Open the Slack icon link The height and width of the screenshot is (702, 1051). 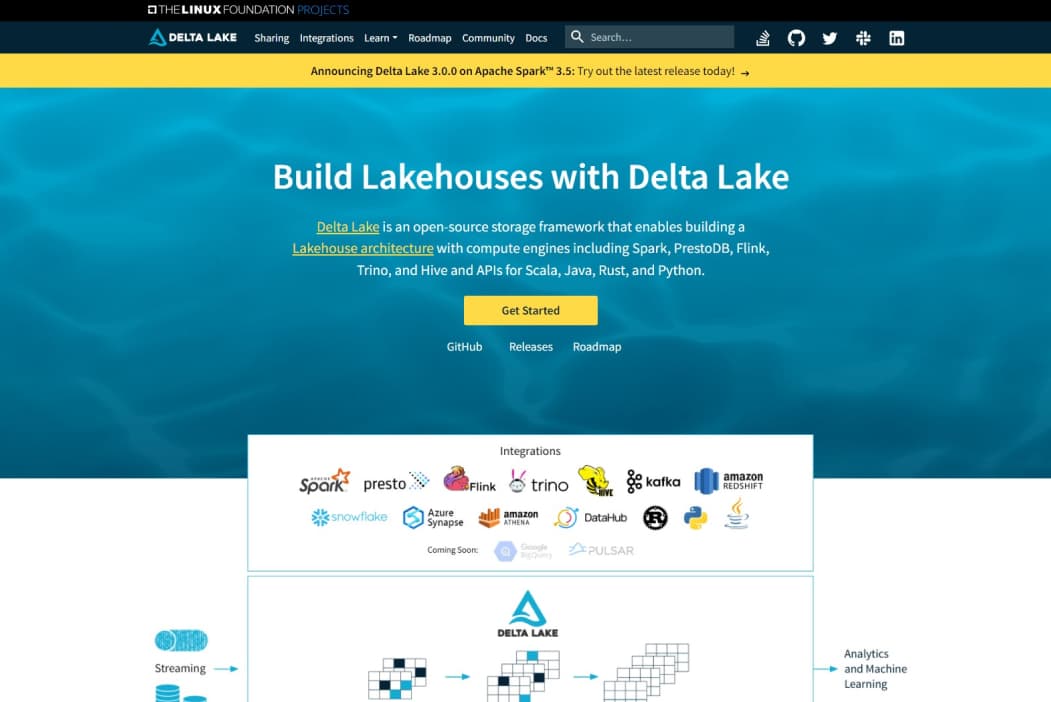pos(863,38)
